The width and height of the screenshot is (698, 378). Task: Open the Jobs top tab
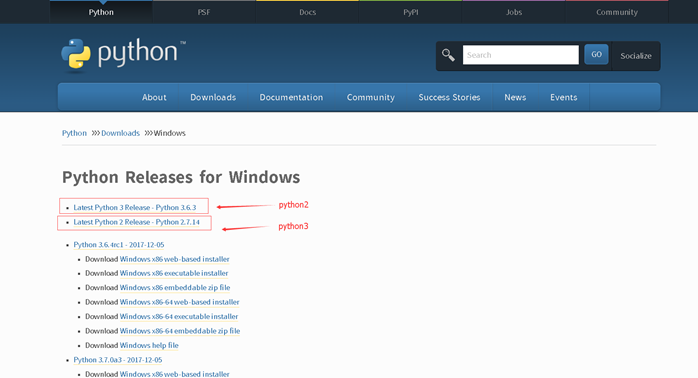514,12
